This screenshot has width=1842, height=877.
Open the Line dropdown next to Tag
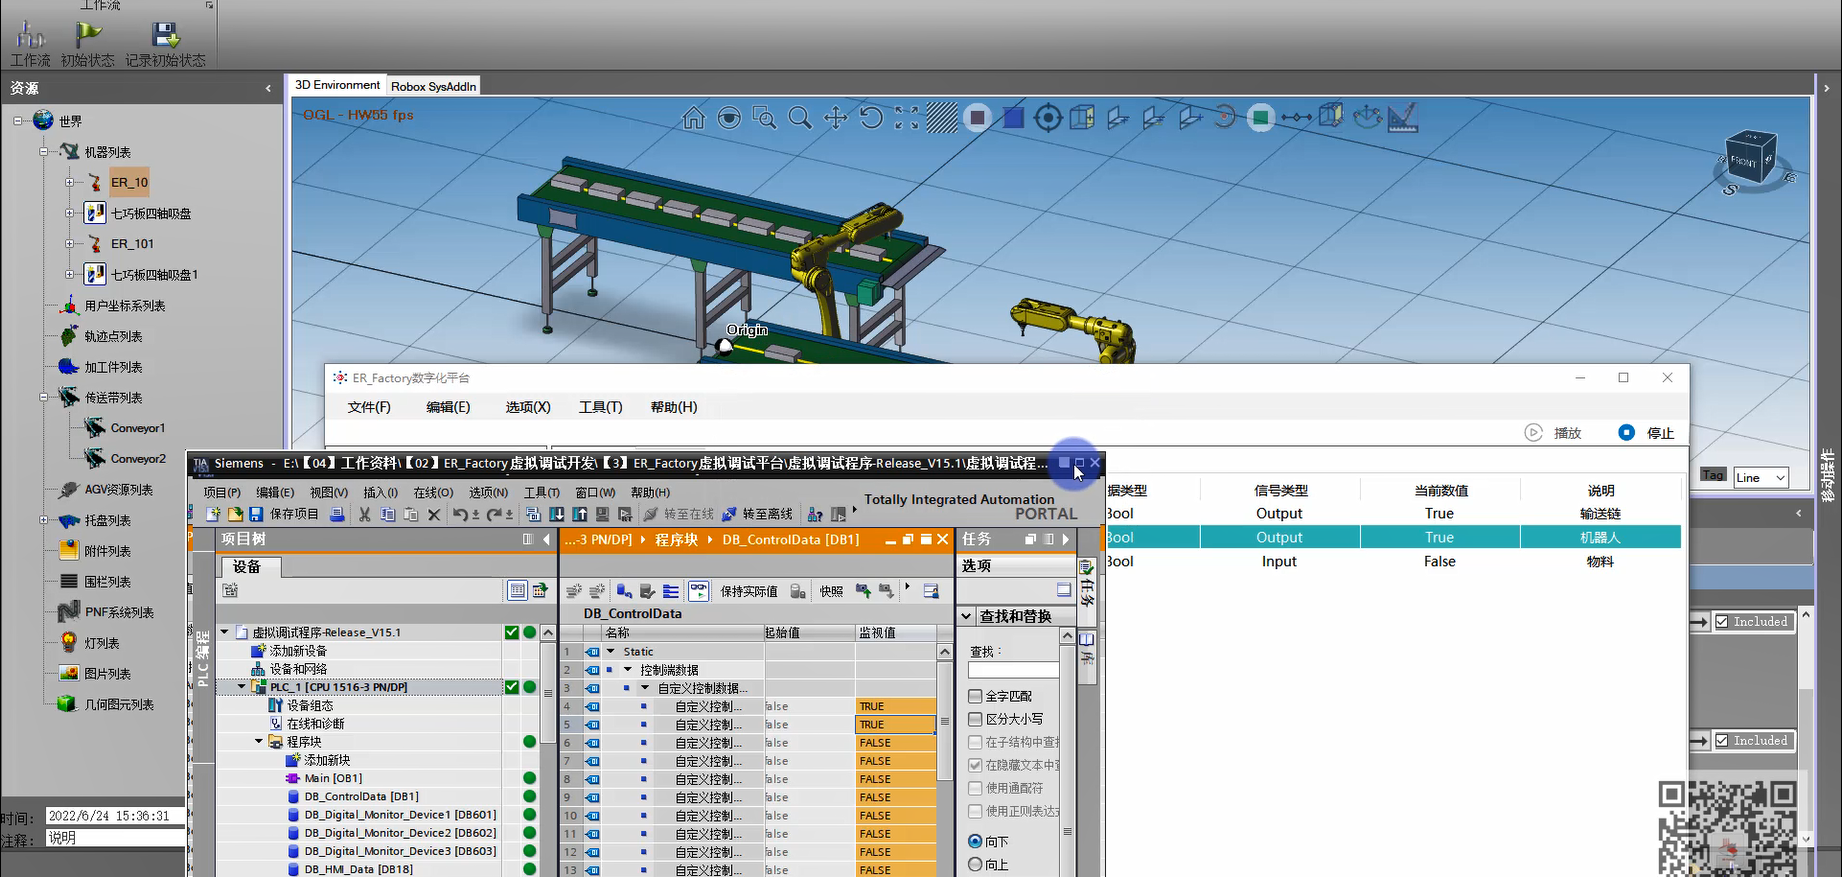pyautogui.click(x=1780, y=478)
